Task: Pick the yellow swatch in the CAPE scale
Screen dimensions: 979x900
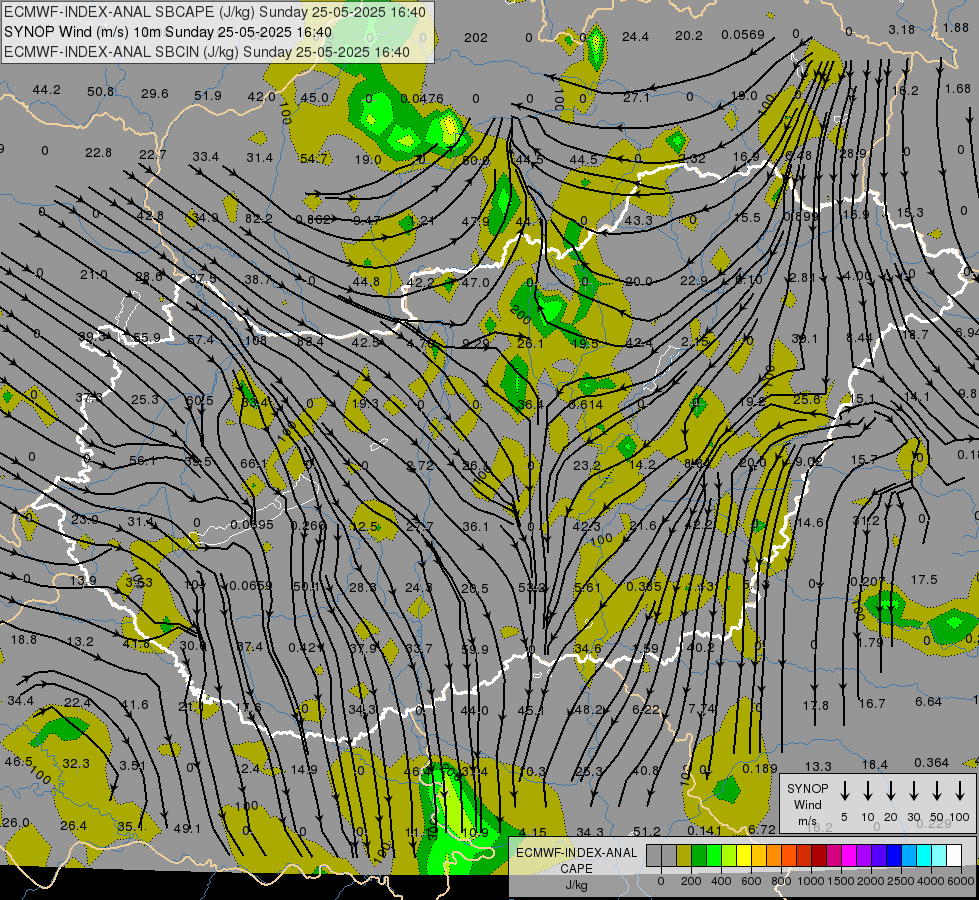Action: tap(744, 856)
